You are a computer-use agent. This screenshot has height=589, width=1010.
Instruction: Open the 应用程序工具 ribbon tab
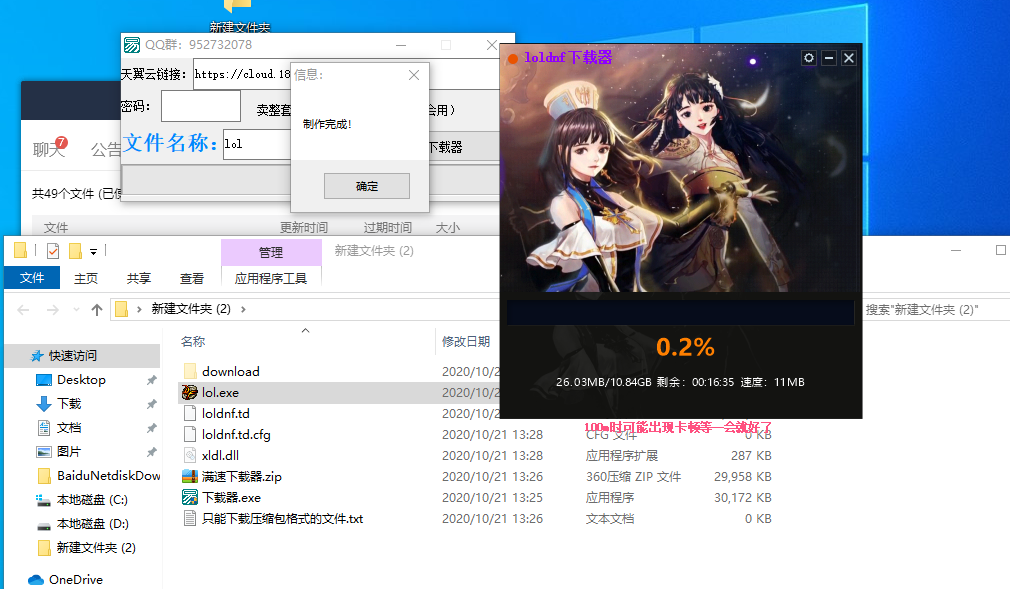click(271, 278)
